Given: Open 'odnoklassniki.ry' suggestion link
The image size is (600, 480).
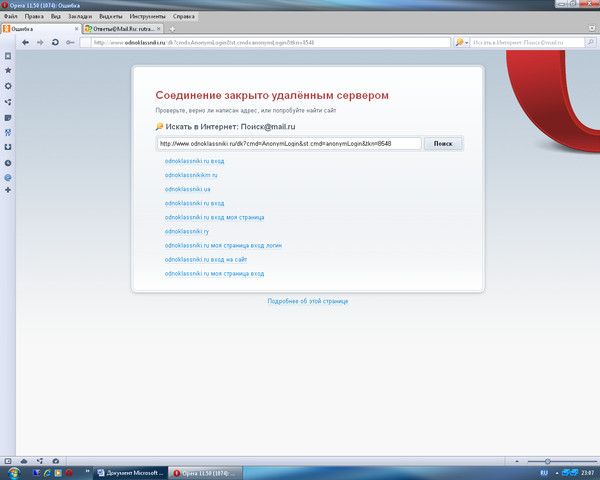Looking at the screenshot, I should pos(187,232).
